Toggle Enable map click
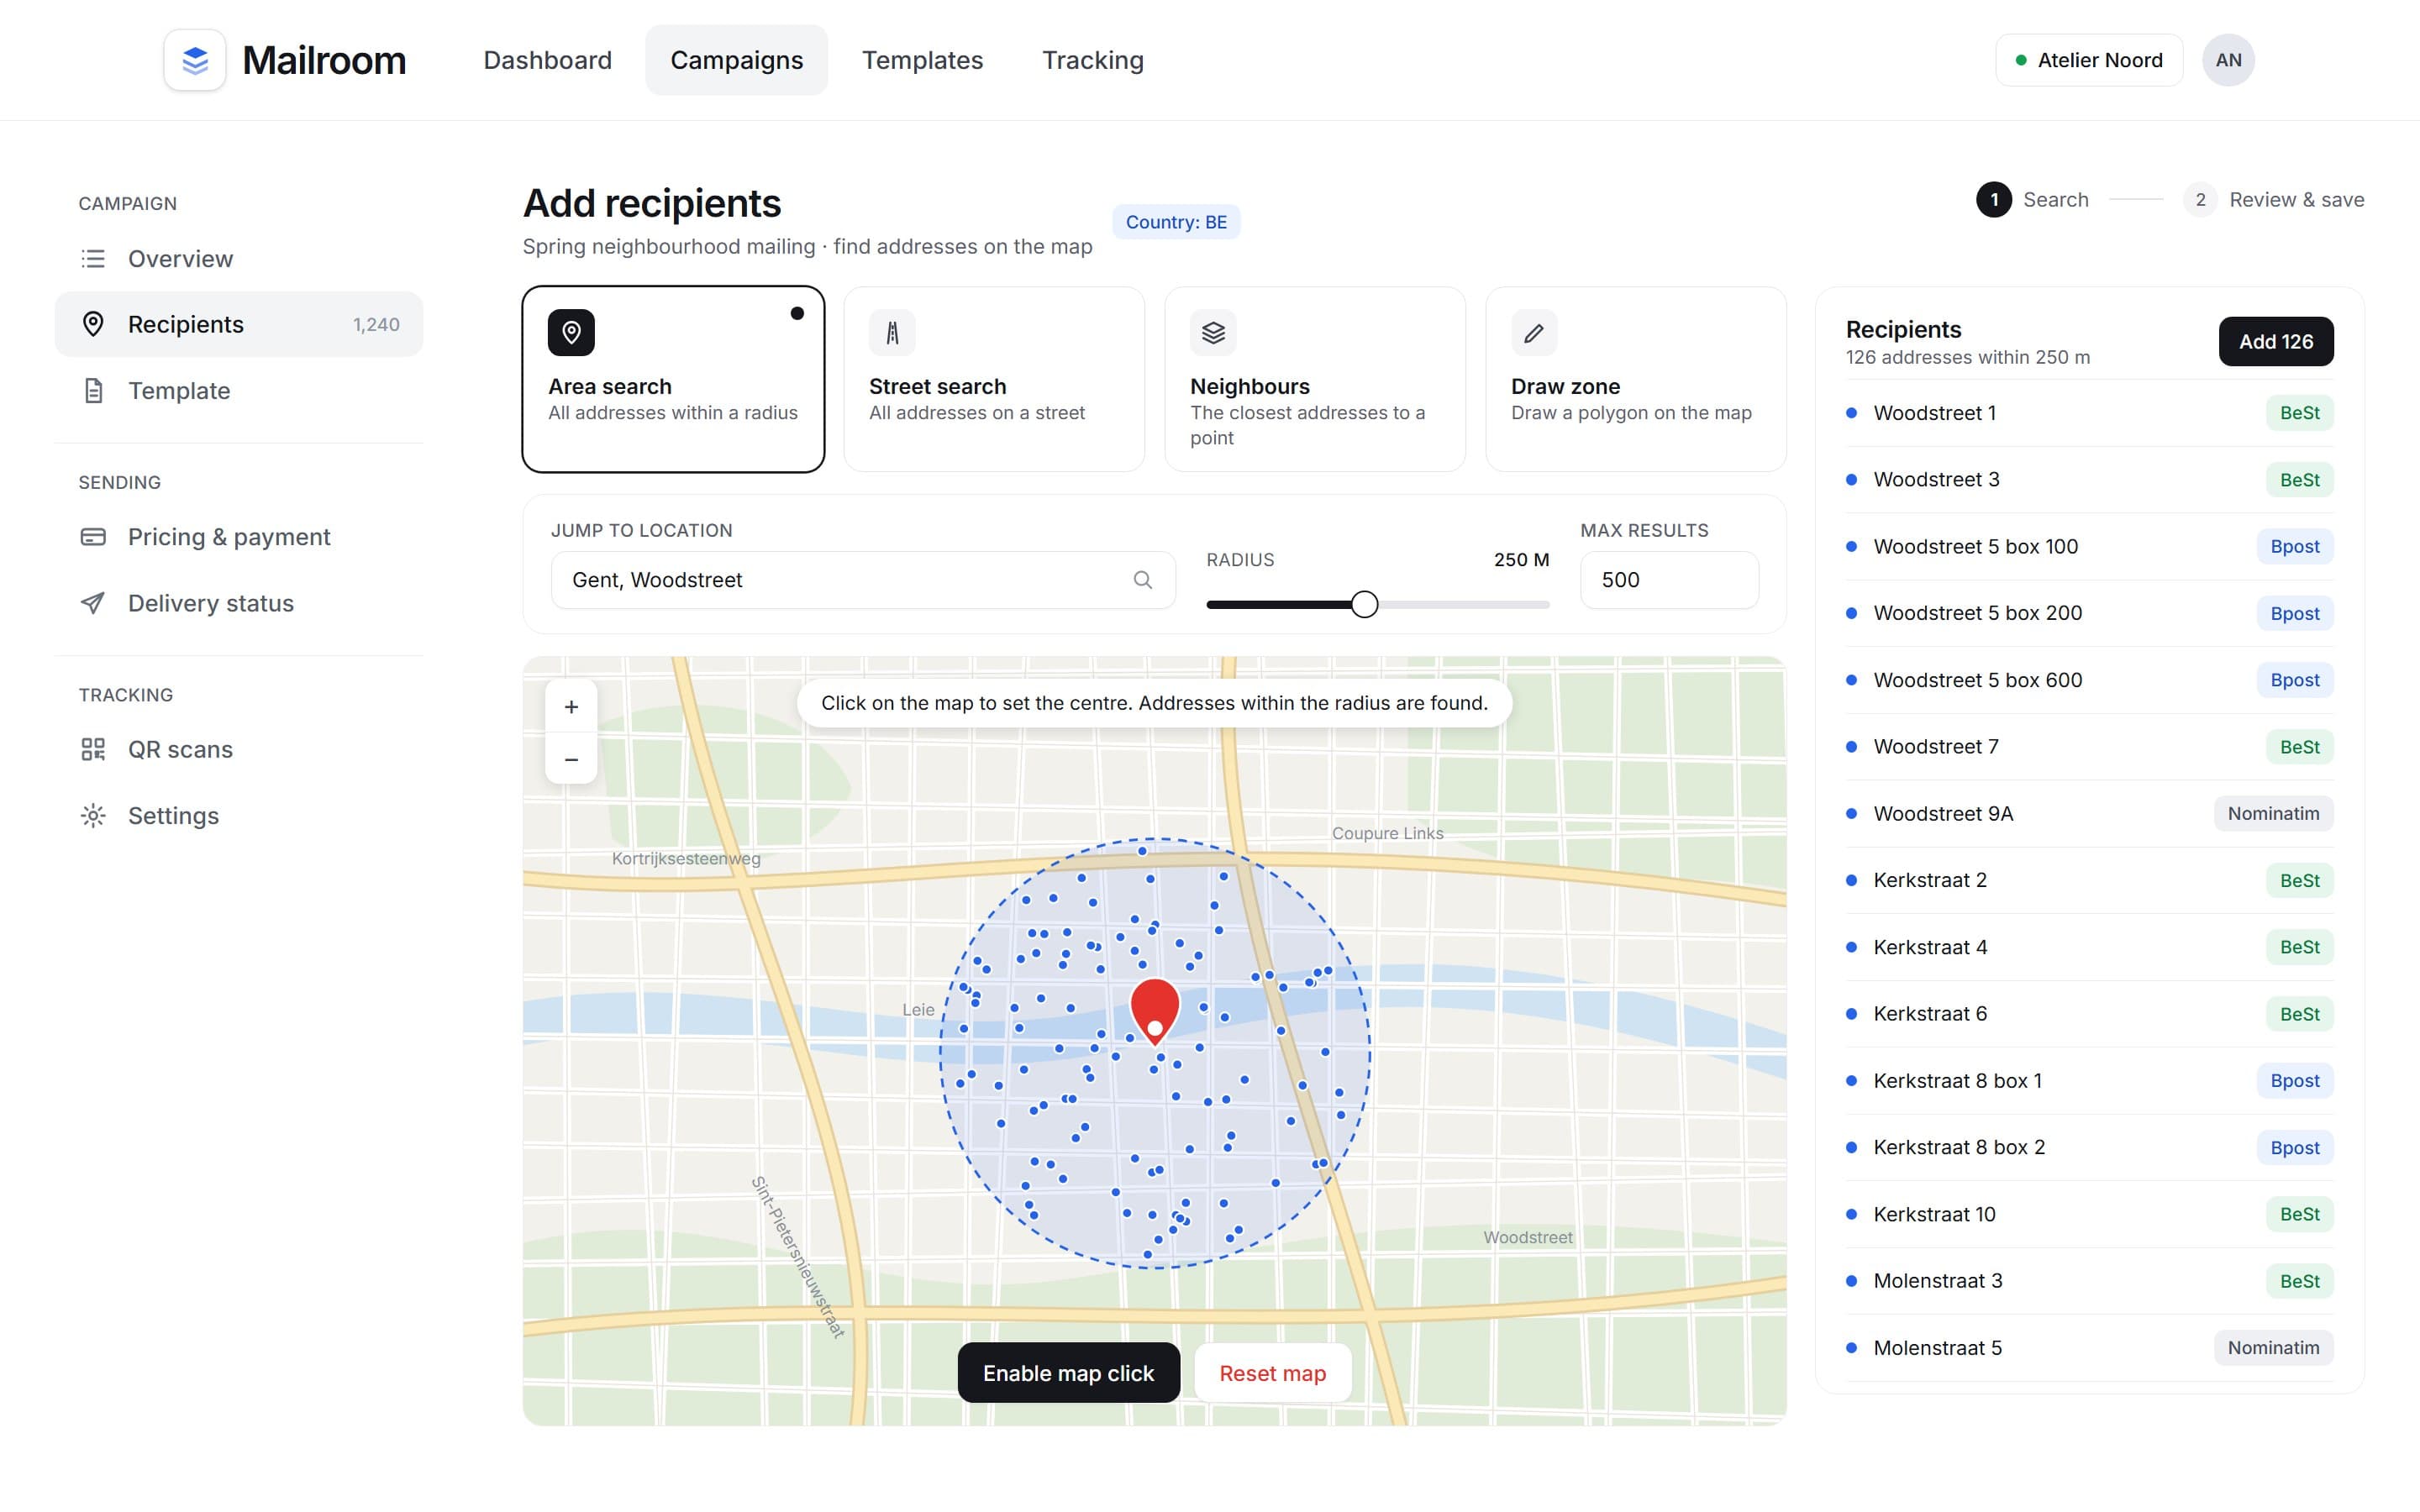Image resolution: width=2420 pixels, height=1512 pixels. coord(1068,1373)
